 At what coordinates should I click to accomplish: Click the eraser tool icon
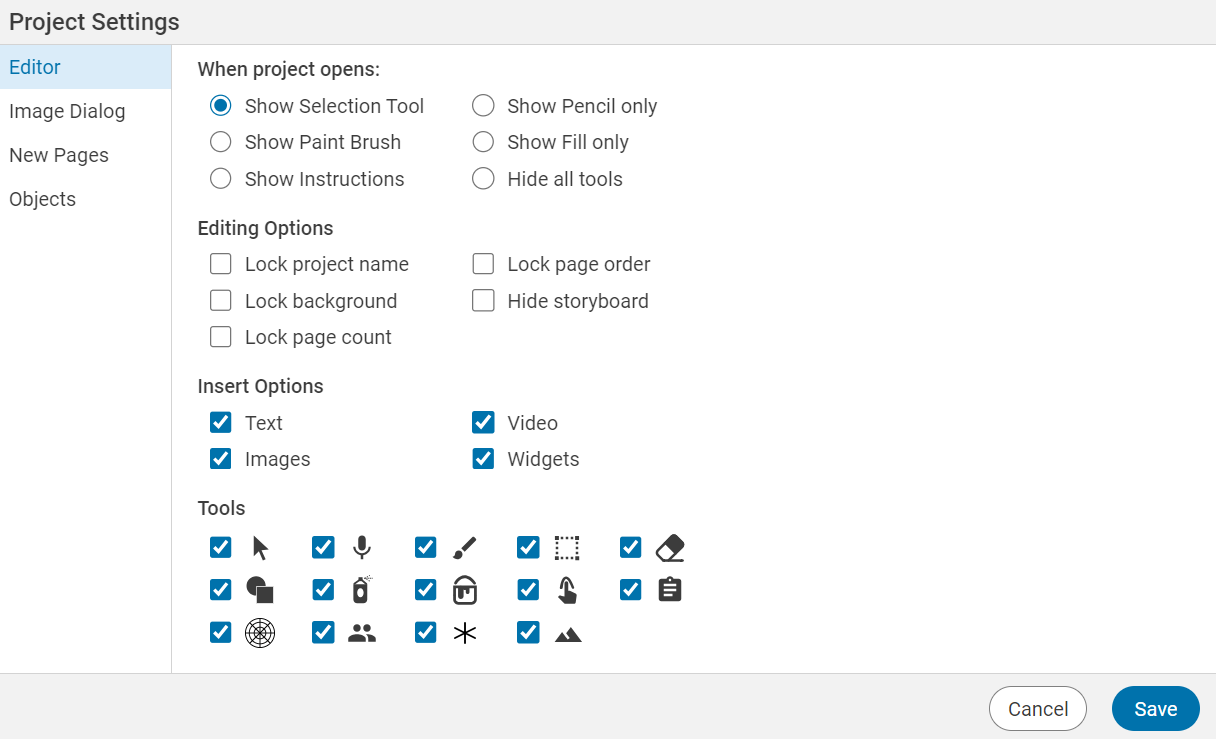[670, 548]
